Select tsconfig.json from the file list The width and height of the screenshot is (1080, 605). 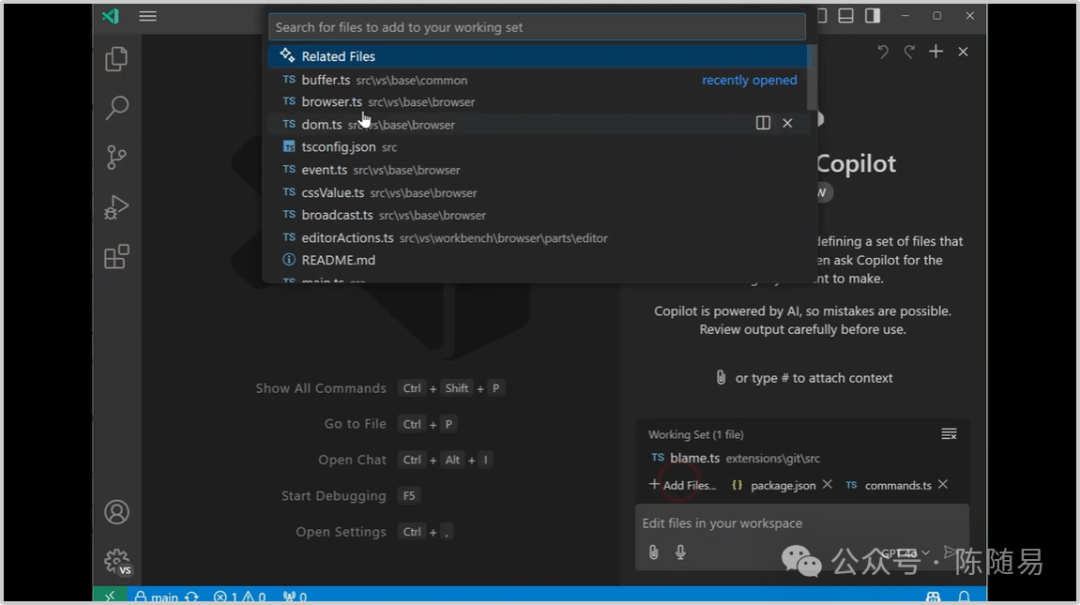pos(537,147)
